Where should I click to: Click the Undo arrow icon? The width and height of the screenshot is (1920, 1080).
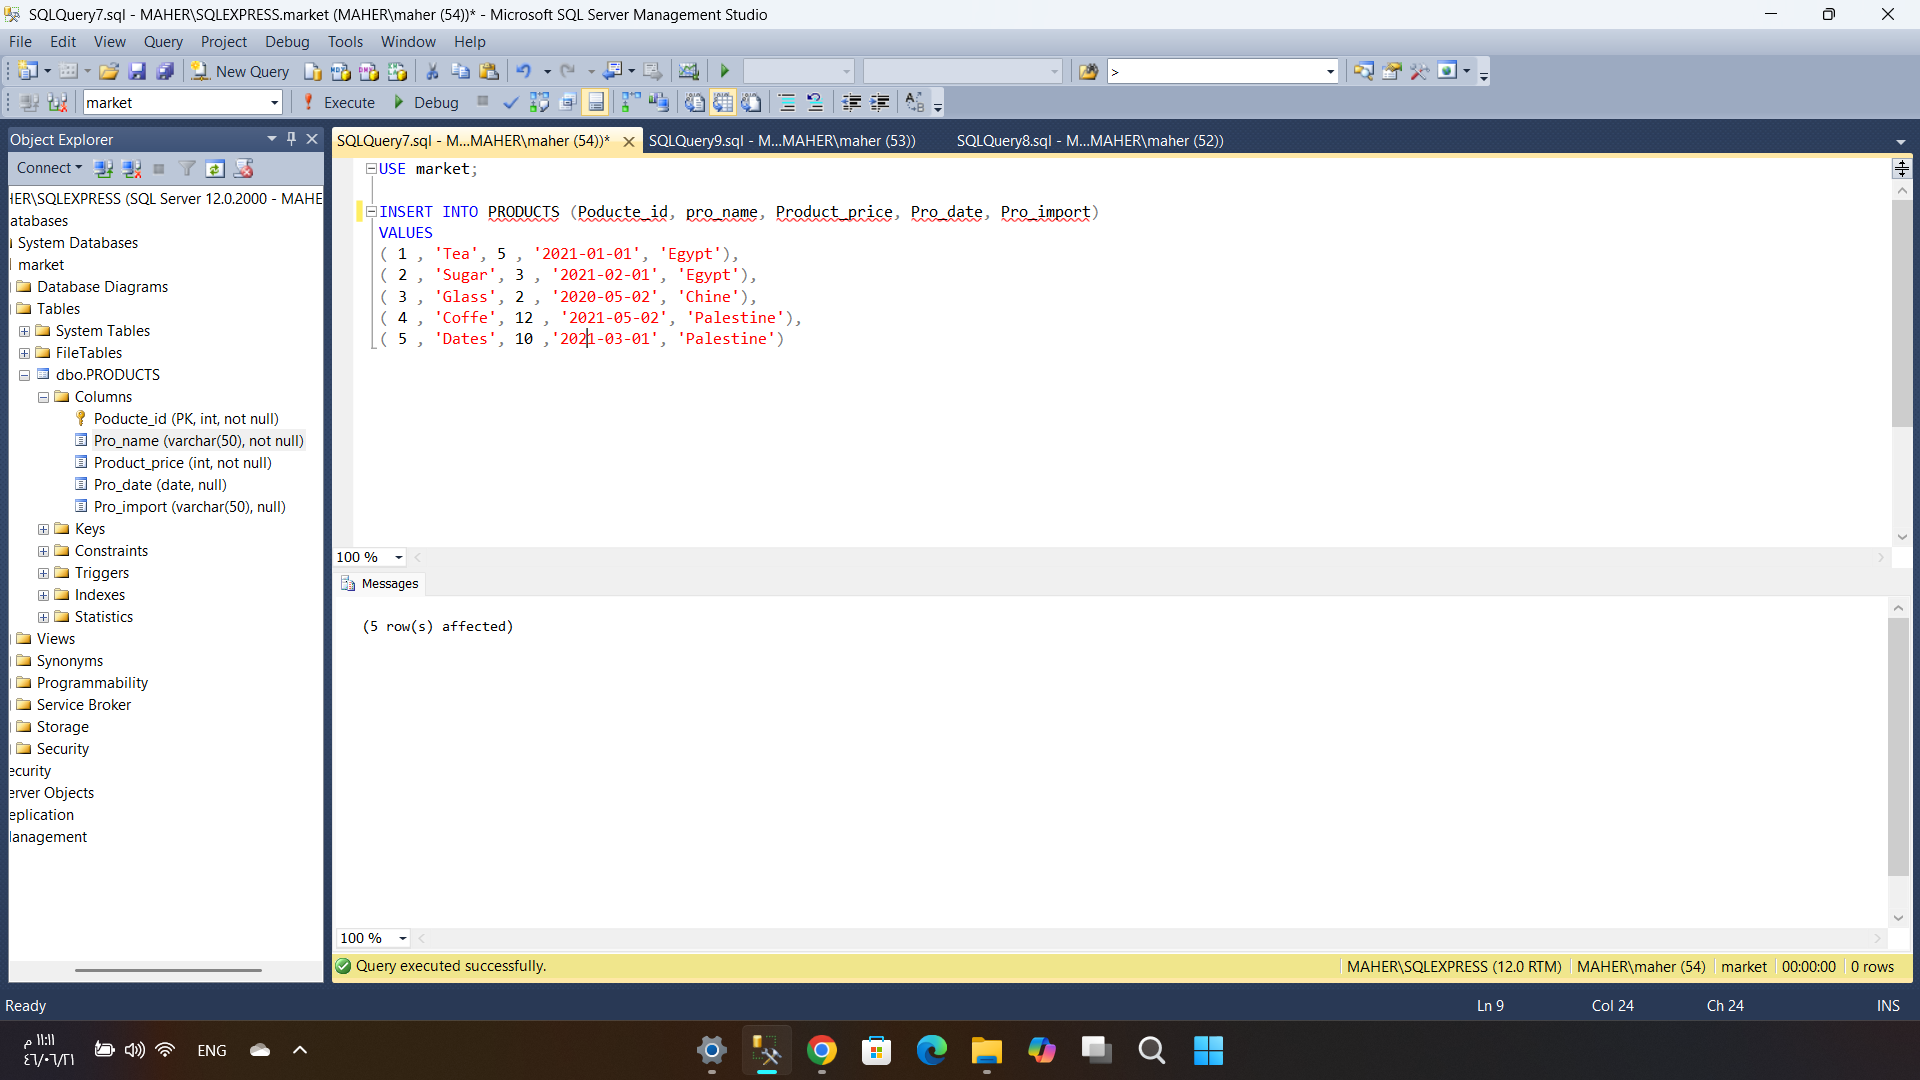(523, 71)
